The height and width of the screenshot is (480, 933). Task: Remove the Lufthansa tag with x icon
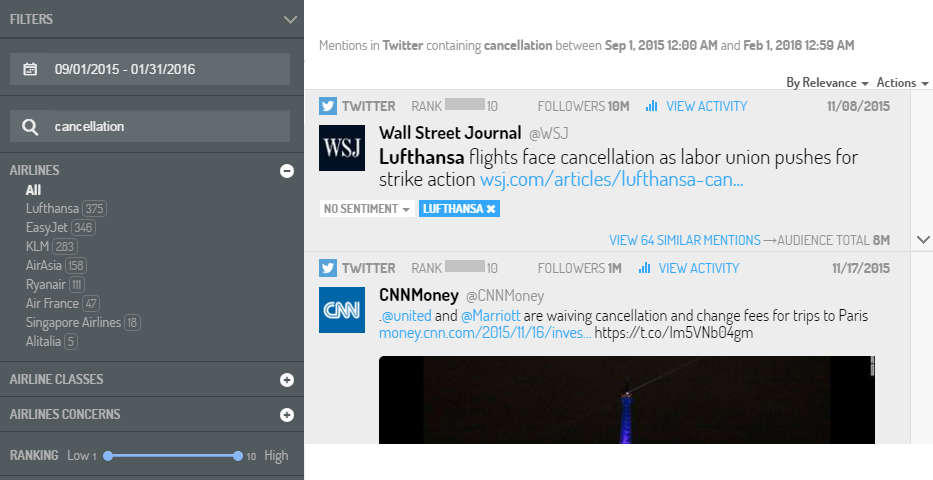click(x=490, y=209)
